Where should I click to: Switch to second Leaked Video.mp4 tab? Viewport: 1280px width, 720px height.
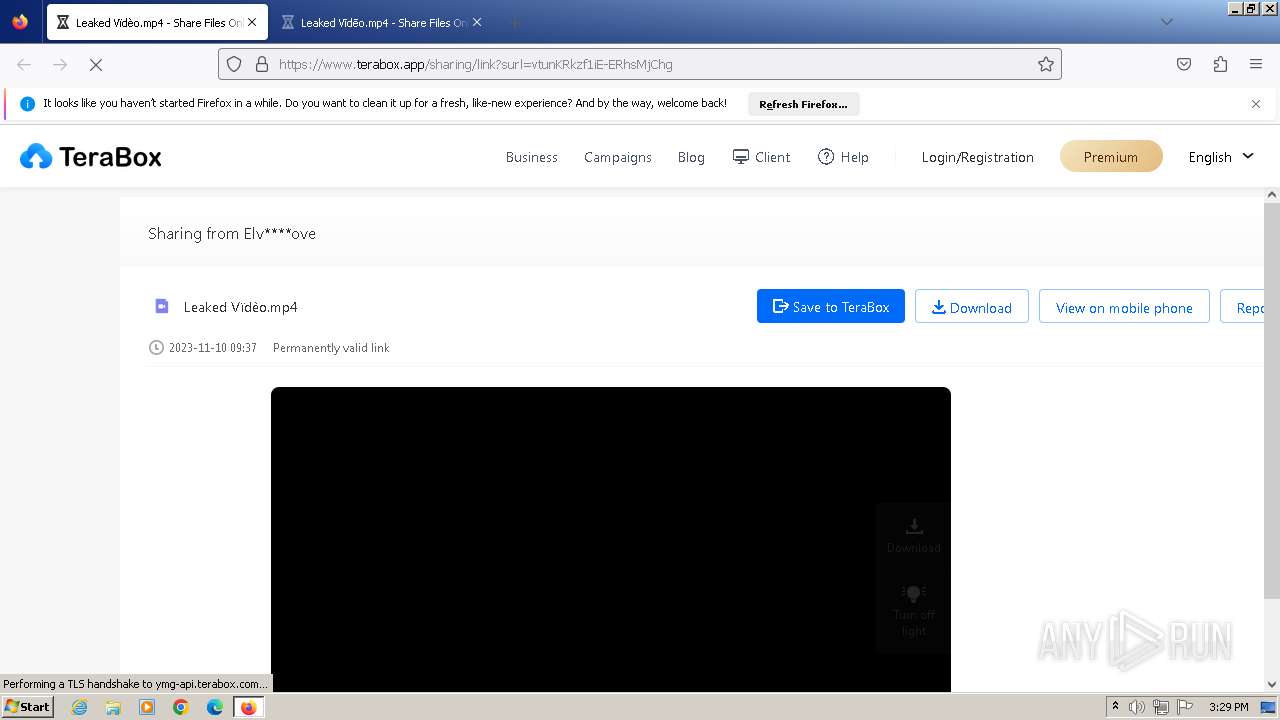pyautogui.click(x=382, y=22)
